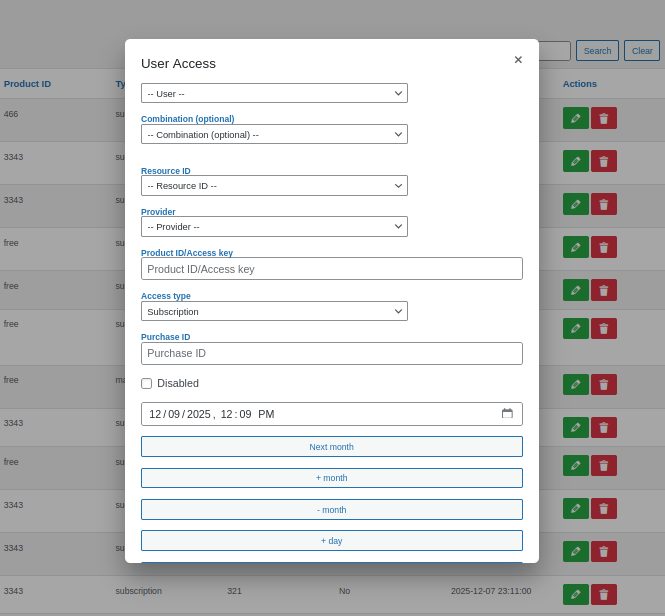The image size is (665, 616).
Task: Focus the Purchase ID input field
Action: click(331, 354)
